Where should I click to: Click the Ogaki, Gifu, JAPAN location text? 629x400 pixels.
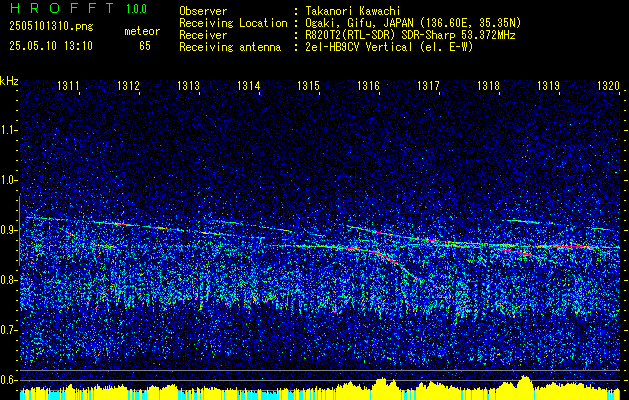point(413,23)
